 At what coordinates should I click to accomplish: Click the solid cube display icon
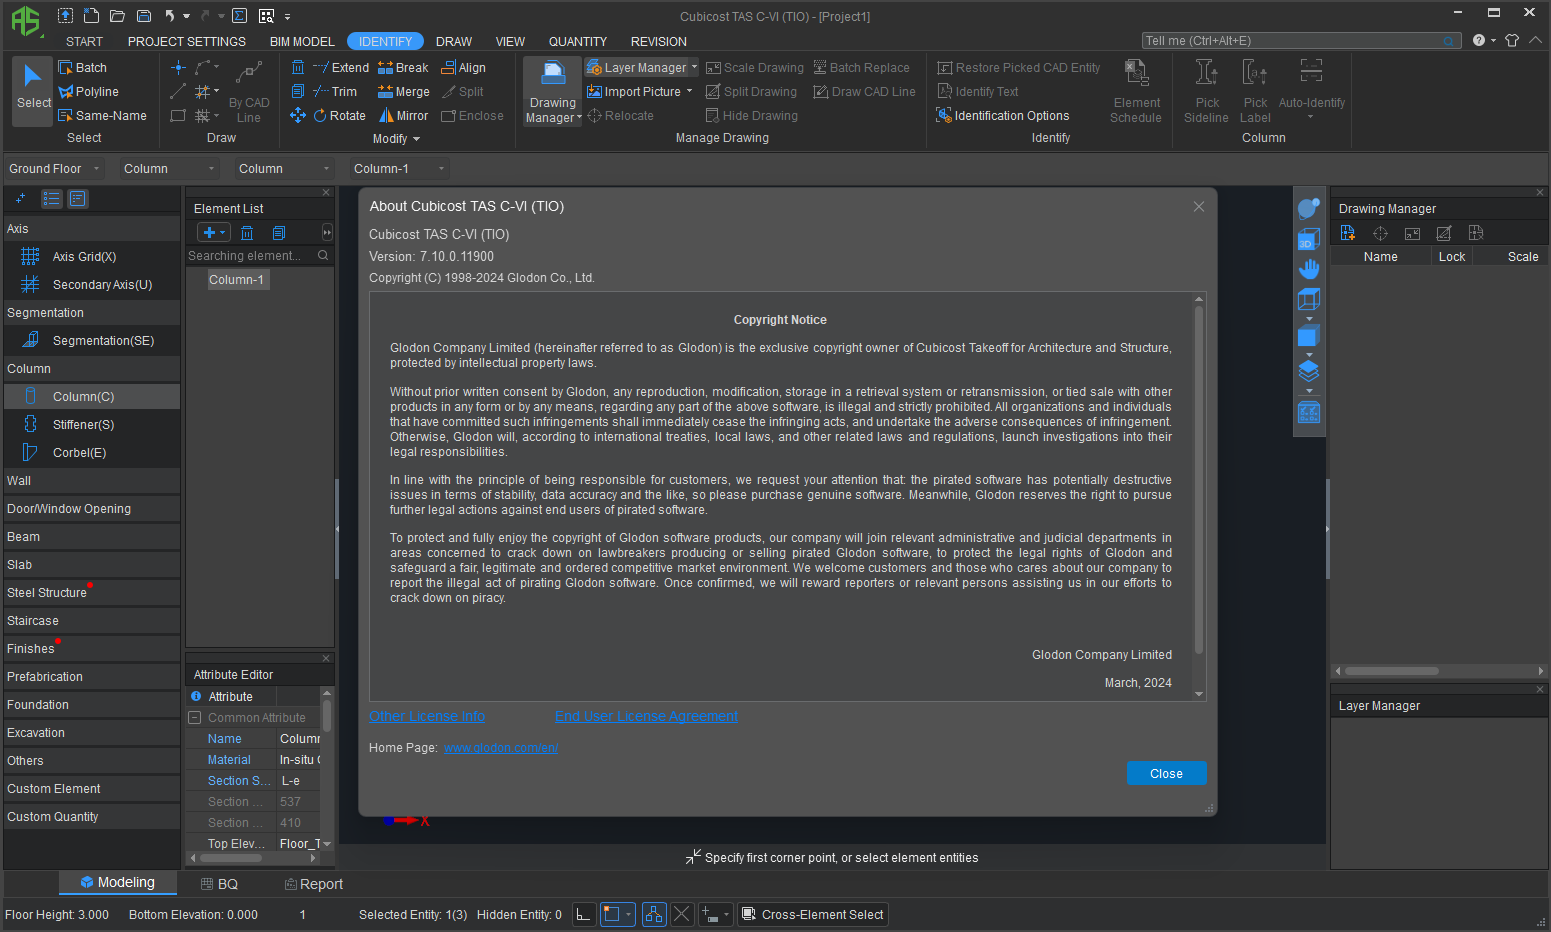coord(1308,336)
